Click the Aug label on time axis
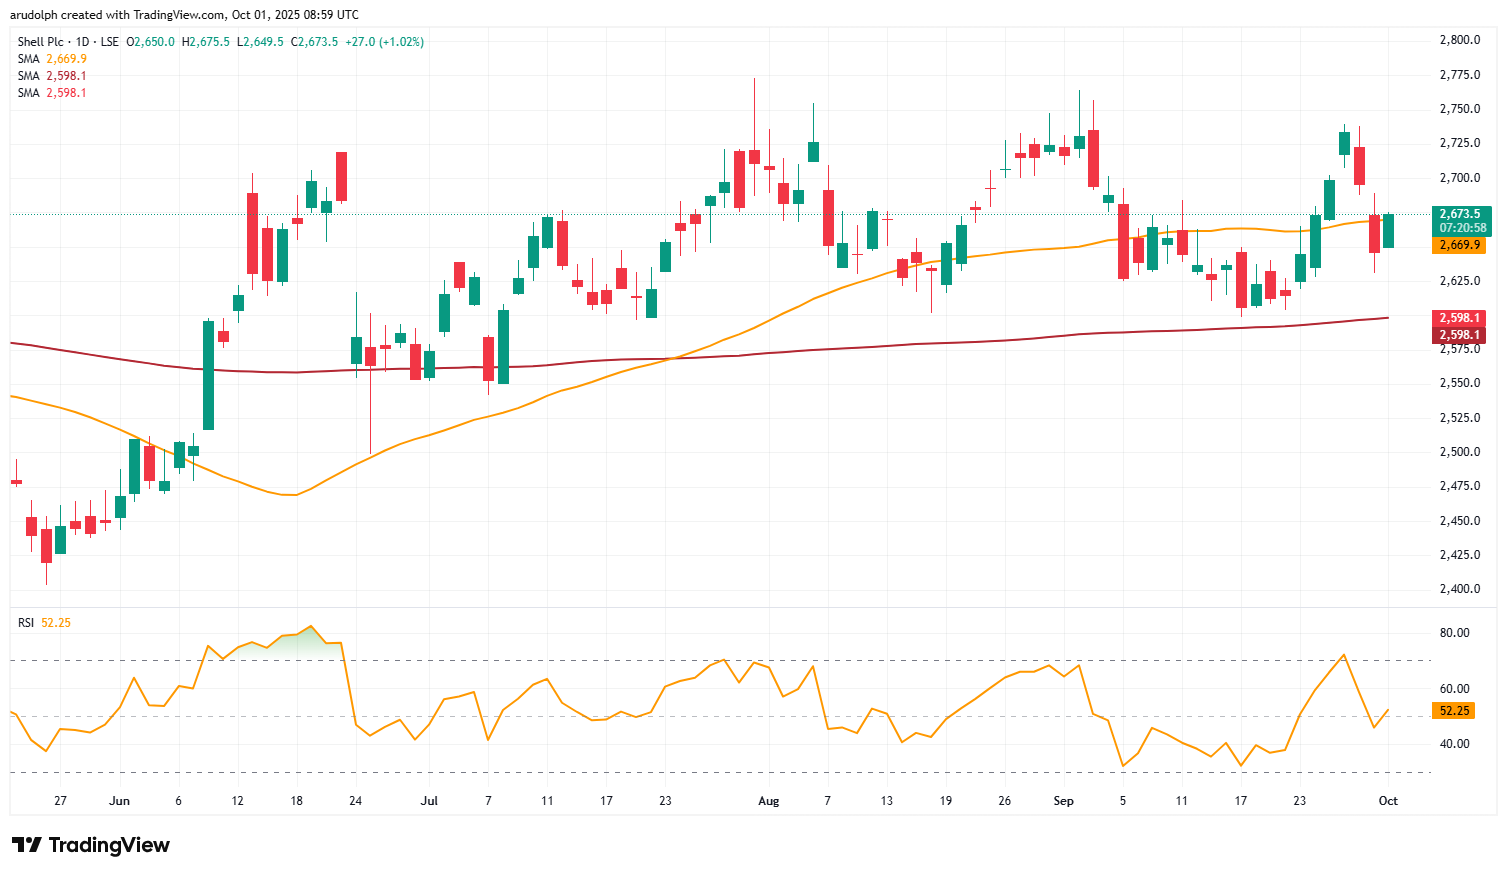The image size is (1507, 875). tap(768, 801)
